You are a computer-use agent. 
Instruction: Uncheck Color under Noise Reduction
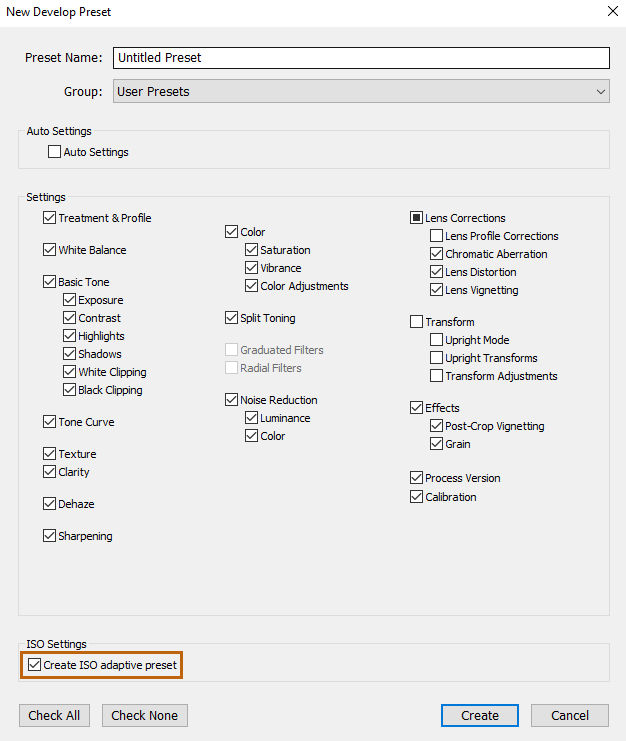click(x=251, y=436)
